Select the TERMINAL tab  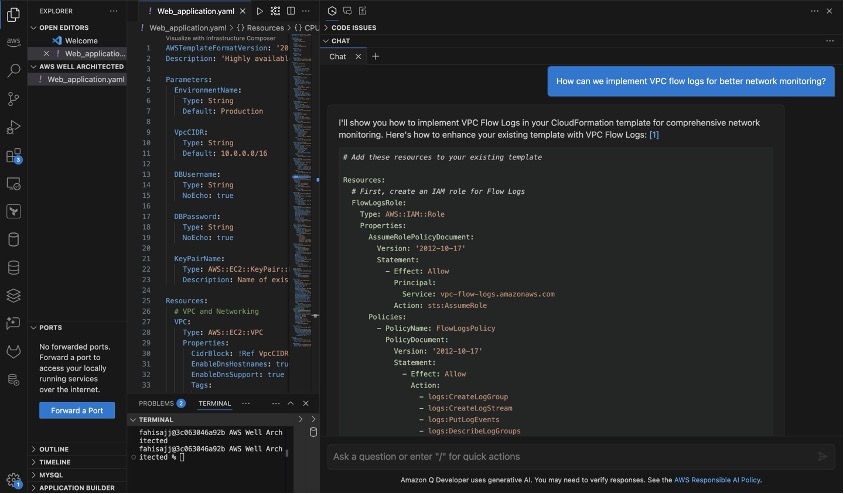coord(214,403)
